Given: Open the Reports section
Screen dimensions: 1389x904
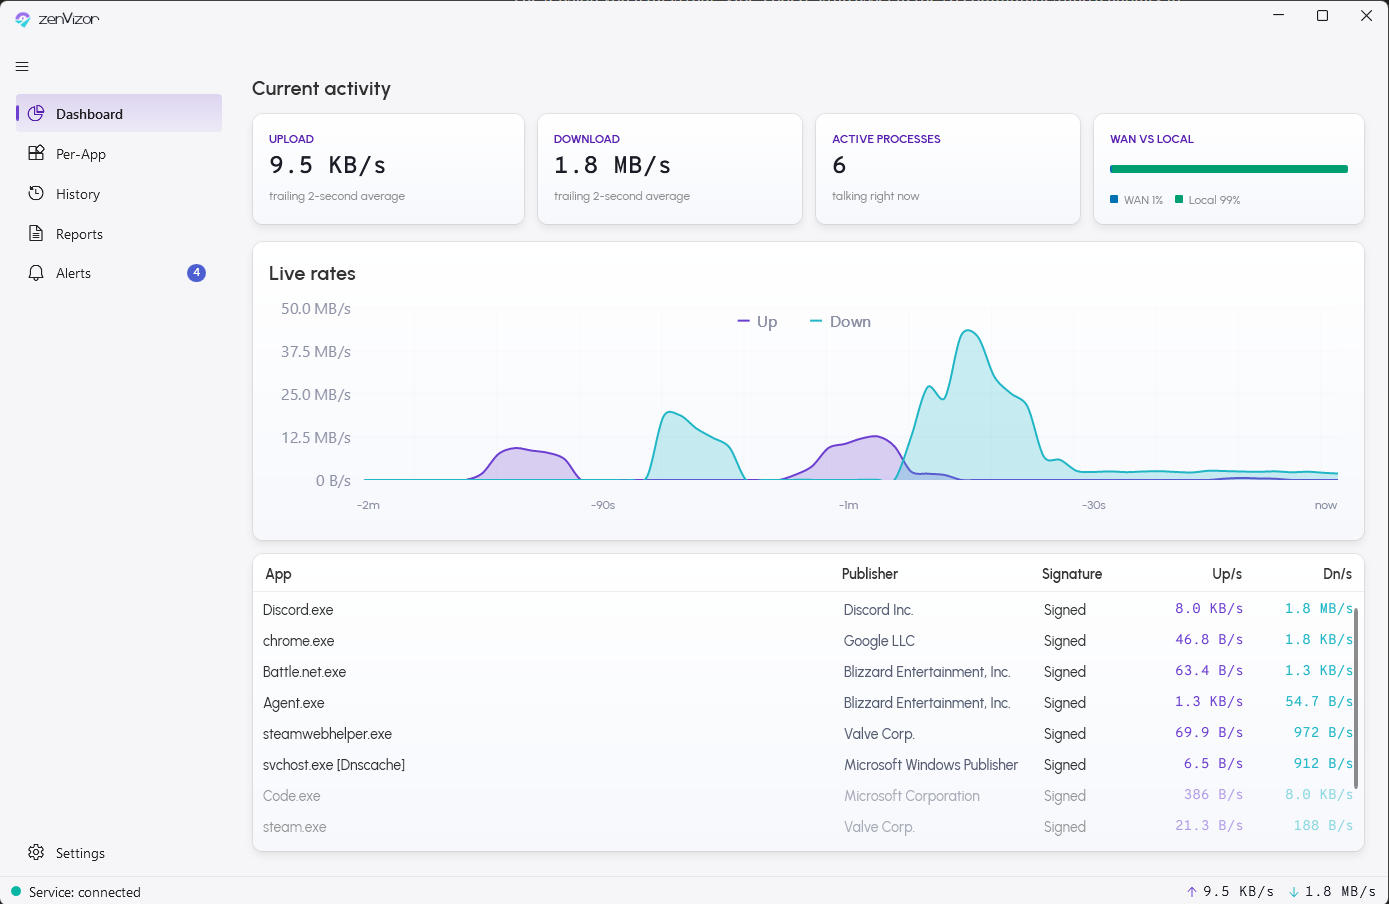Looking at the screenshot, I should 119,233.
